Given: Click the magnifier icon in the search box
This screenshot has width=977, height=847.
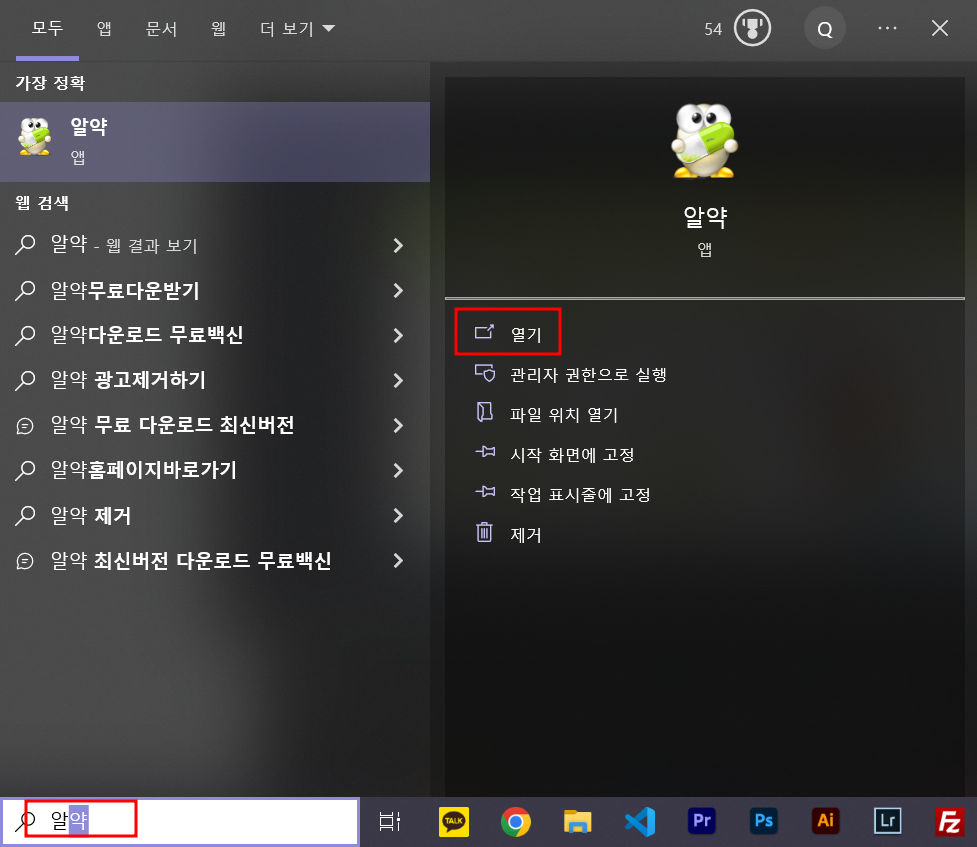Looking at the screenshot, I should click(26, 821).
